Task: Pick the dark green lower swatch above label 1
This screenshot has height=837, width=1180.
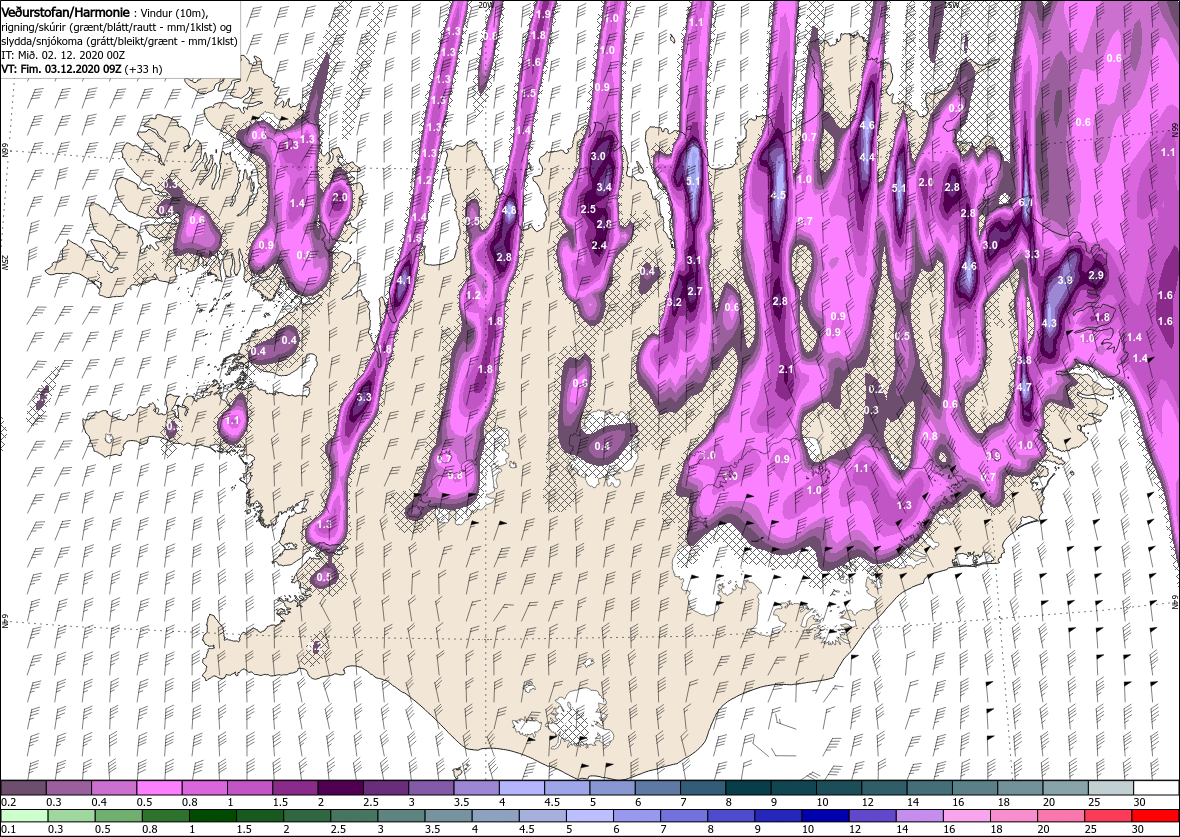Action: pos(213,817)
